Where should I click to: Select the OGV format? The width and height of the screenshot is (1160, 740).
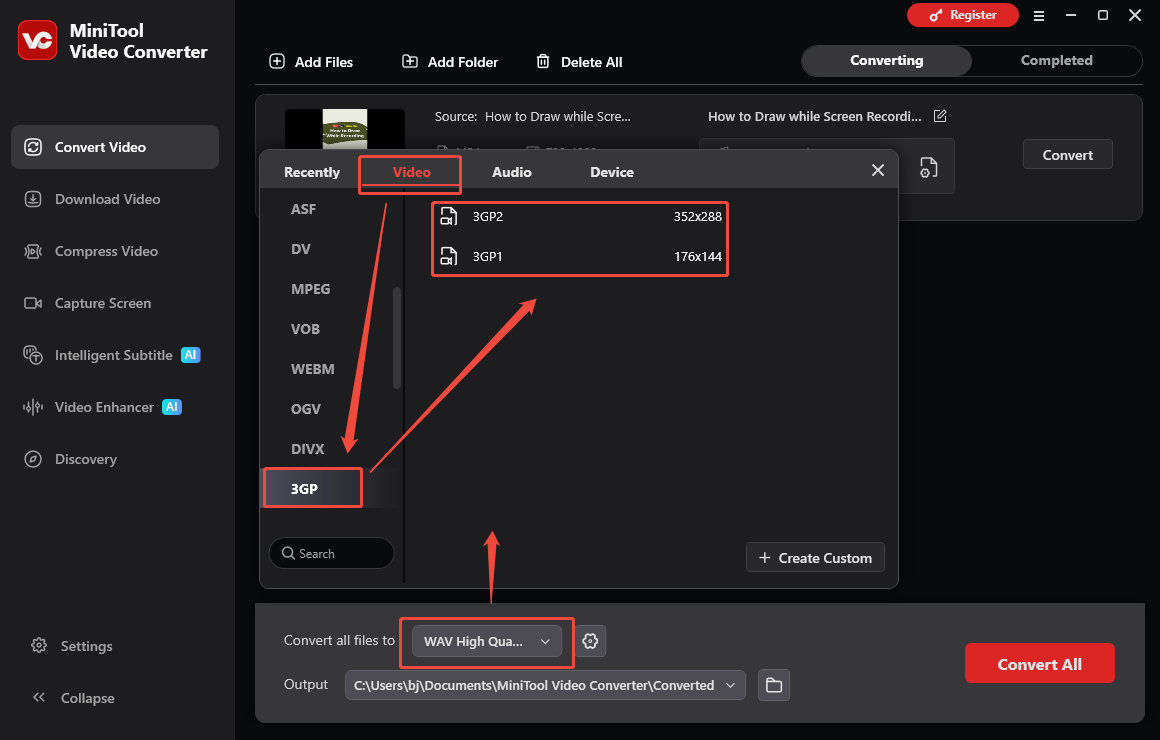coord(306,408)
